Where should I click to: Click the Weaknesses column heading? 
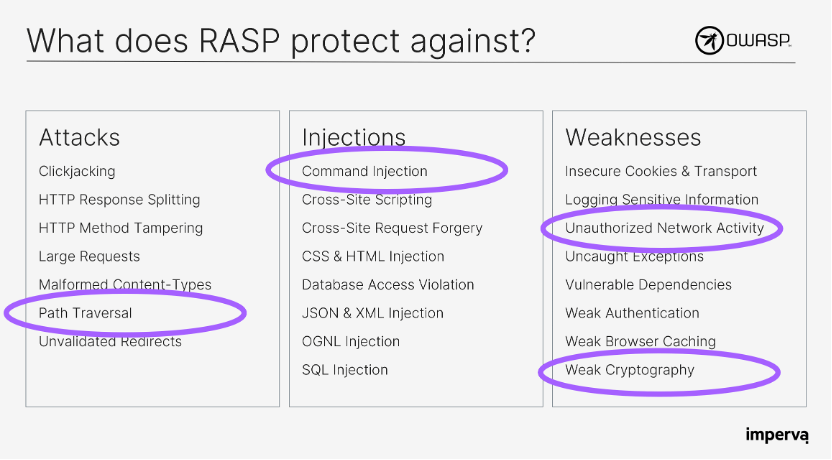(633, 138)
